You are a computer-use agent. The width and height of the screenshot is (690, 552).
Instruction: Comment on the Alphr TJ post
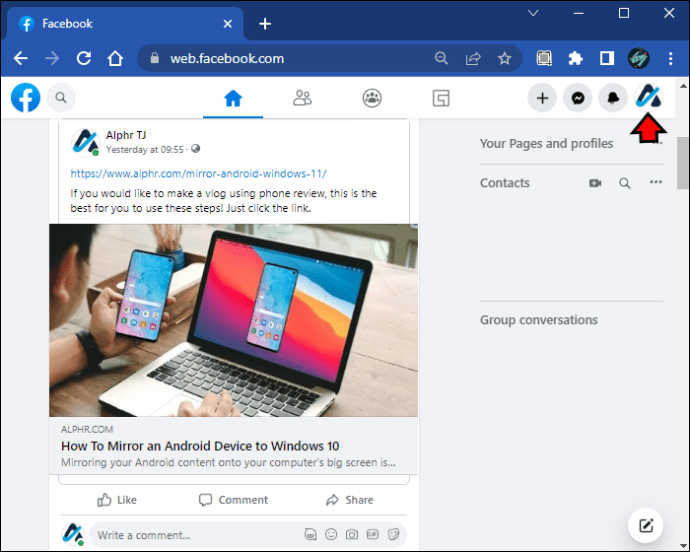tap(233, 500)
